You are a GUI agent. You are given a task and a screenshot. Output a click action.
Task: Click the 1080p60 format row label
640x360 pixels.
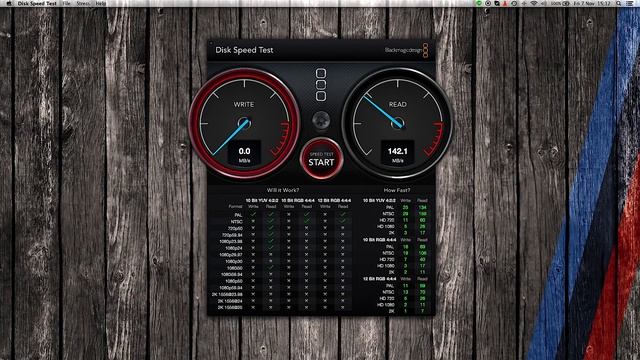[x=234, y=281]
